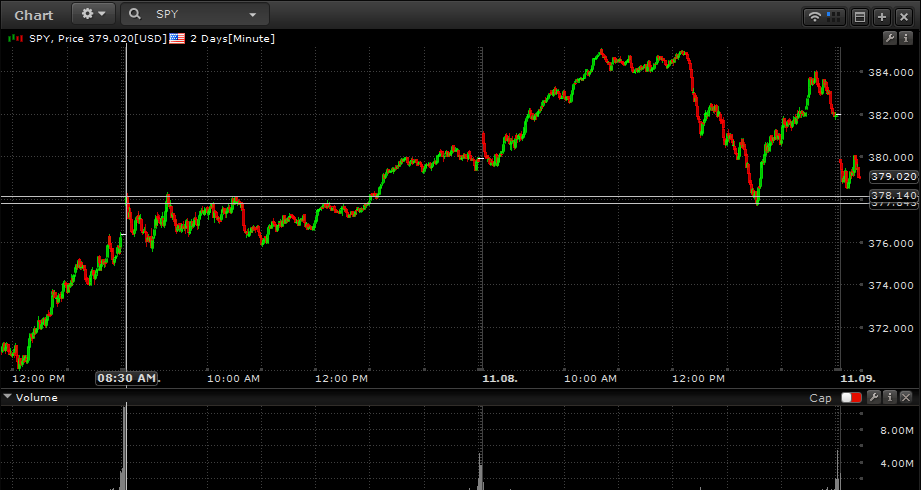Close the Volume sub-panel
Viewport: 921px width, 490px height.
pyautogui.click(x=906, y=397)
